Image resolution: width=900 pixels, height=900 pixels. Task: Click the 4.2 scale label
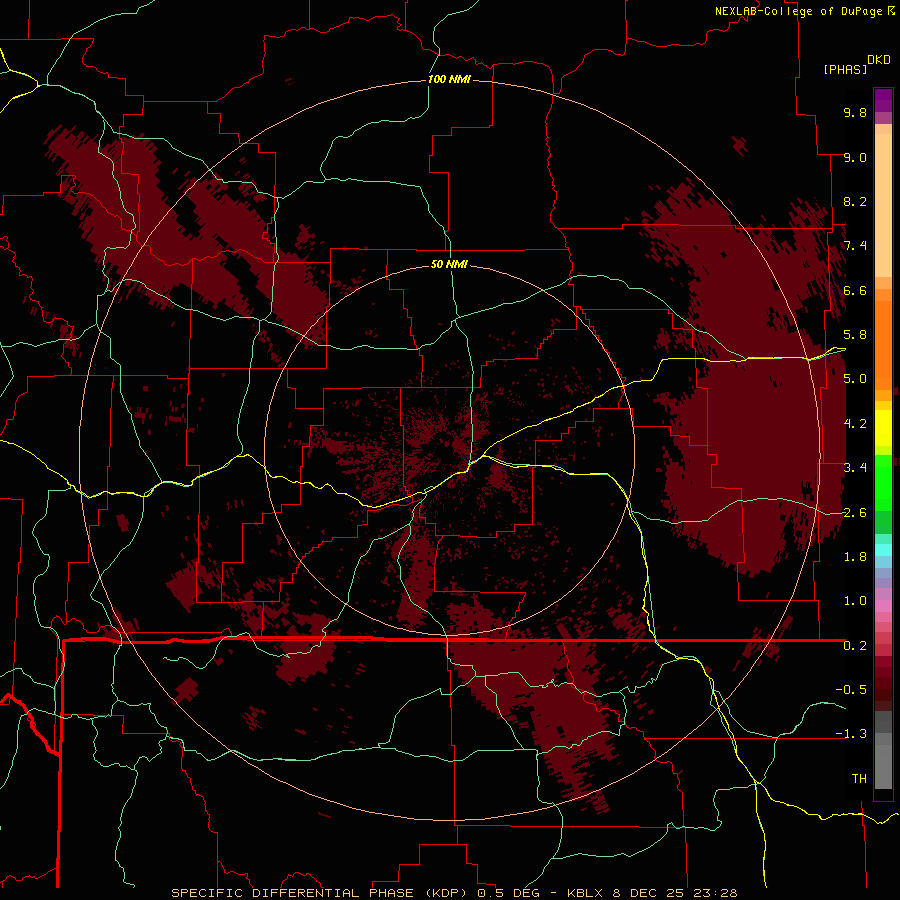[x=855, y=424]
